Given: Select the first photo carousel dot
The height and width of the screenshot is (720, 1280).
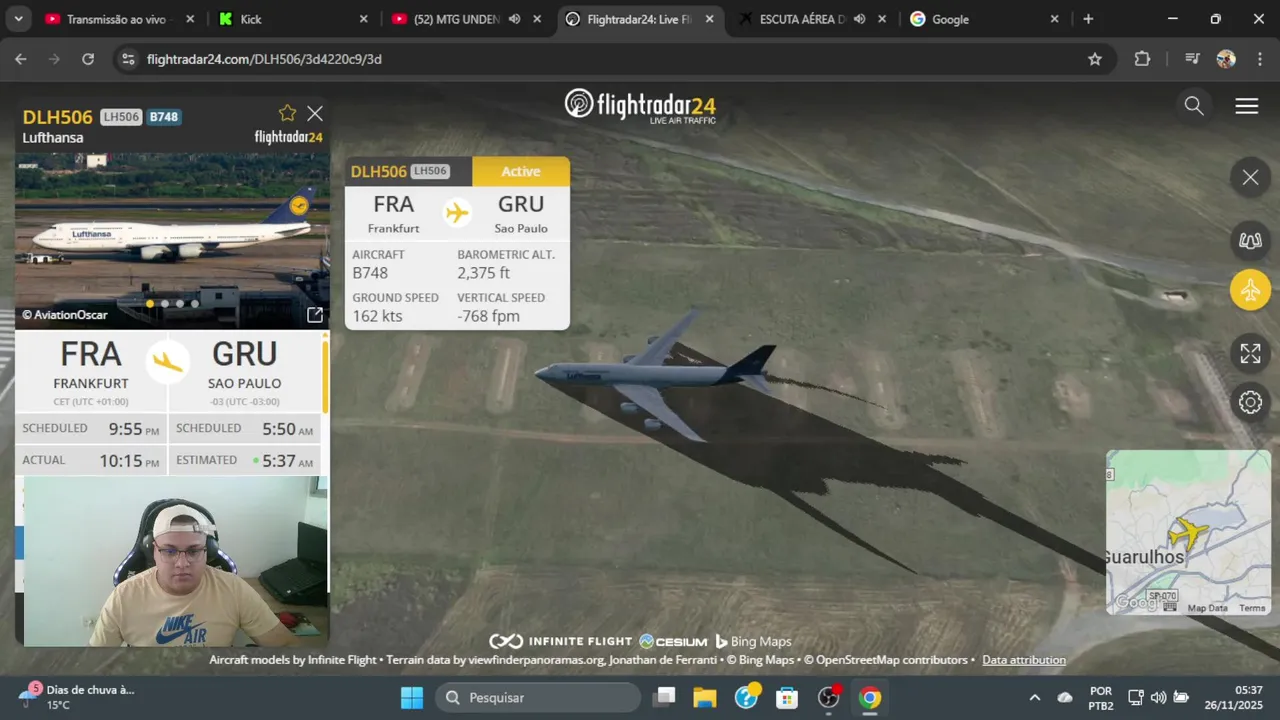Looking at the screenshot, I should (150, 303).
